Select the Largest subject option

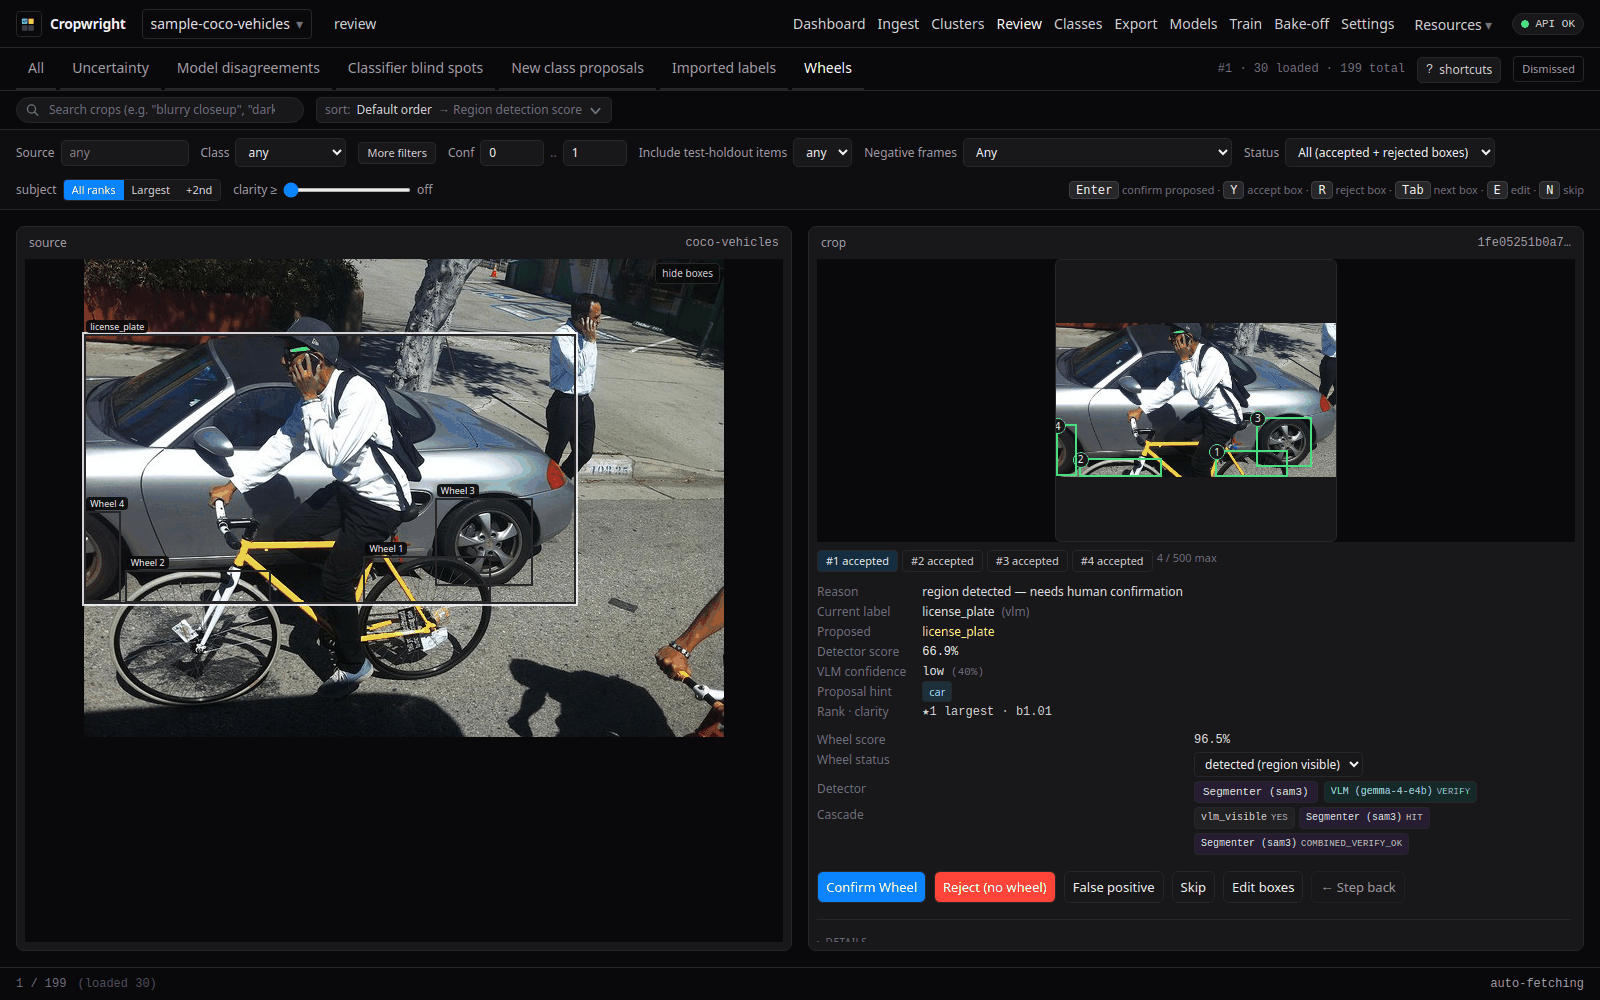[151, 190]
